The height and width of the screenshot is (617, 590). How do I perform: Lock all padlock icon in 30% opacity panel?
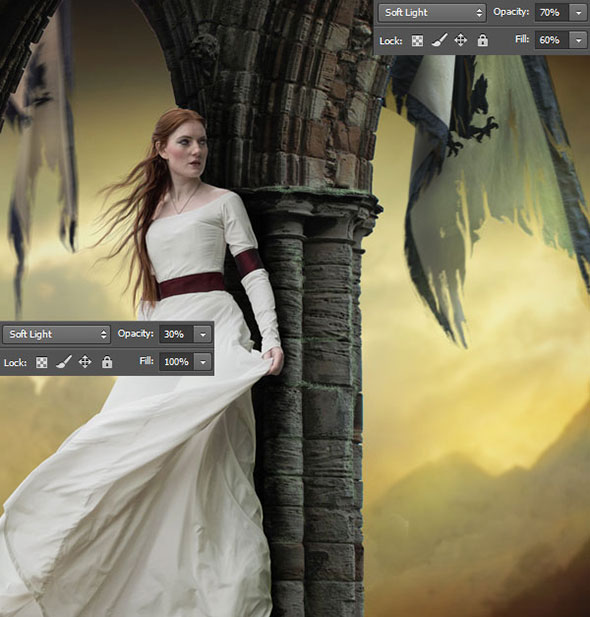click(107, 362)
